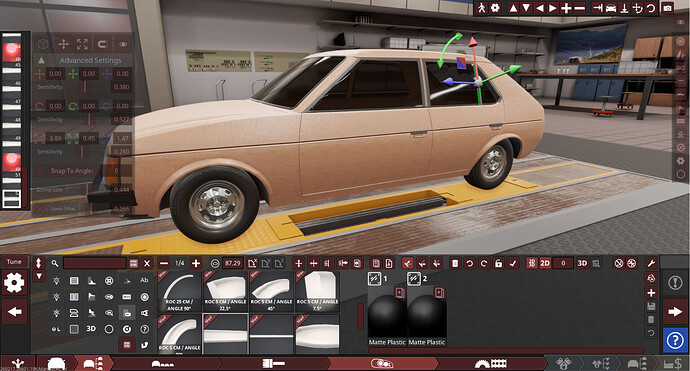Toggle 2D fixture mode
The height and width of the screenshot is (371, 690).
pyautogui.click(x=545, y=263)
